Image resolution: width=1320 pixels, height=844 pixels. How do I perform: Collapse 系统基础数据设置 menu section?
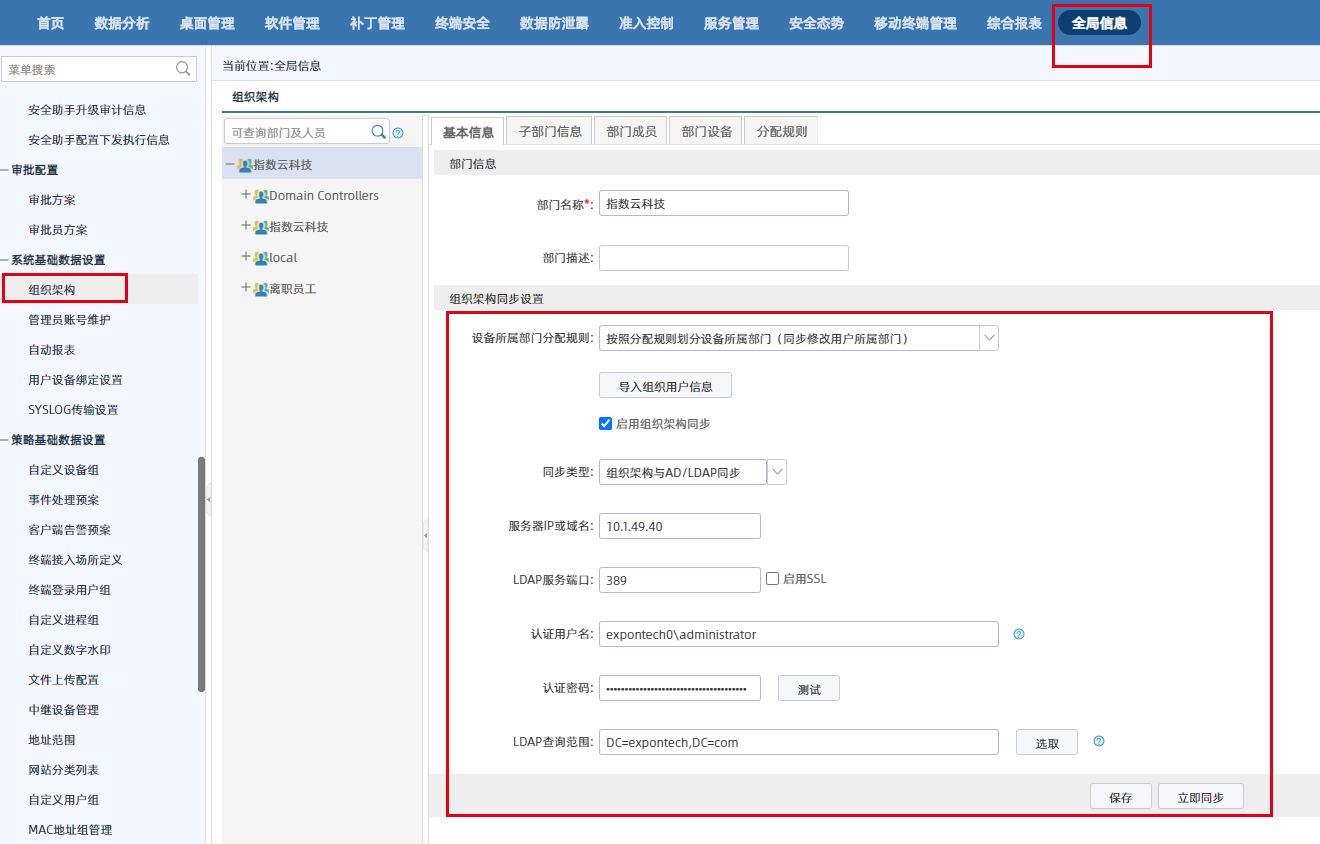click(x=5, y=260)
